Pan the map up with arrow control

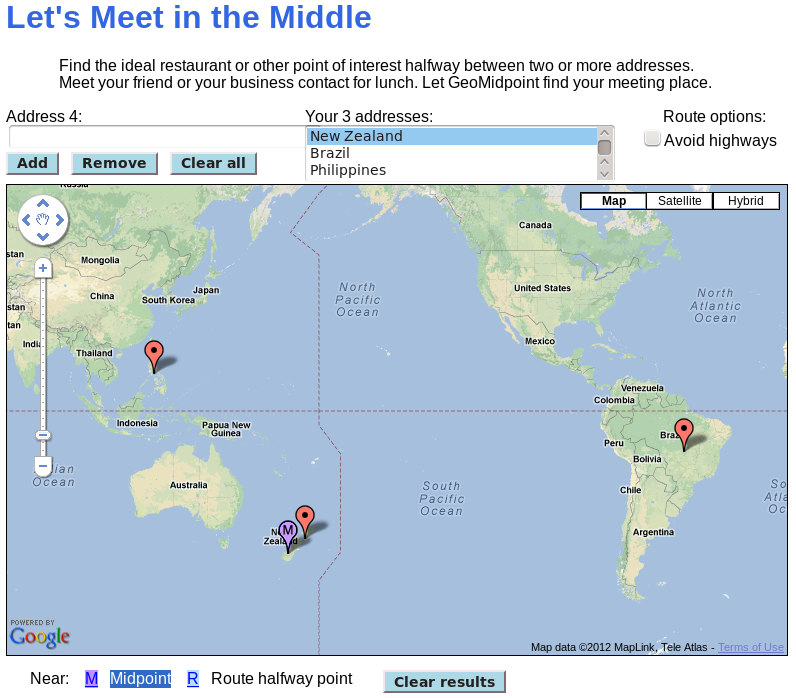coord(43,203)
